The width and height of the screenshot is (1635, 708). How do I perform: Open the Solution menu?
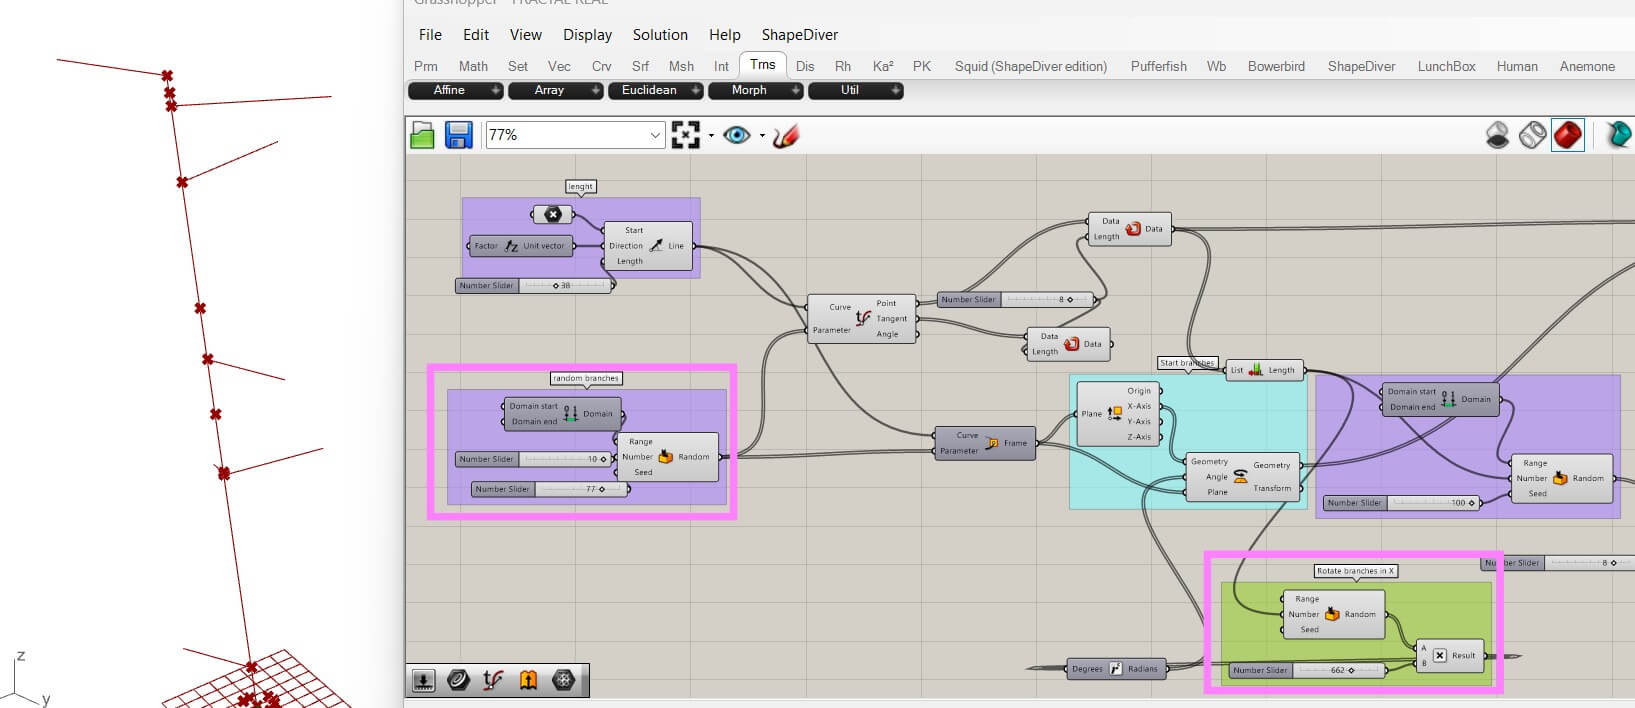tap(660, 35)
